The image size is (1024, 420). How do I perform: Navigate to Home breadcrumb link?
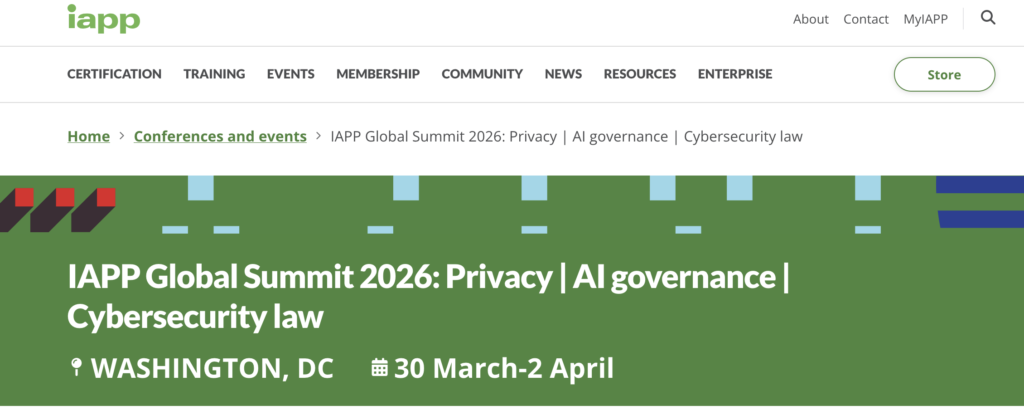click(88, 136)
